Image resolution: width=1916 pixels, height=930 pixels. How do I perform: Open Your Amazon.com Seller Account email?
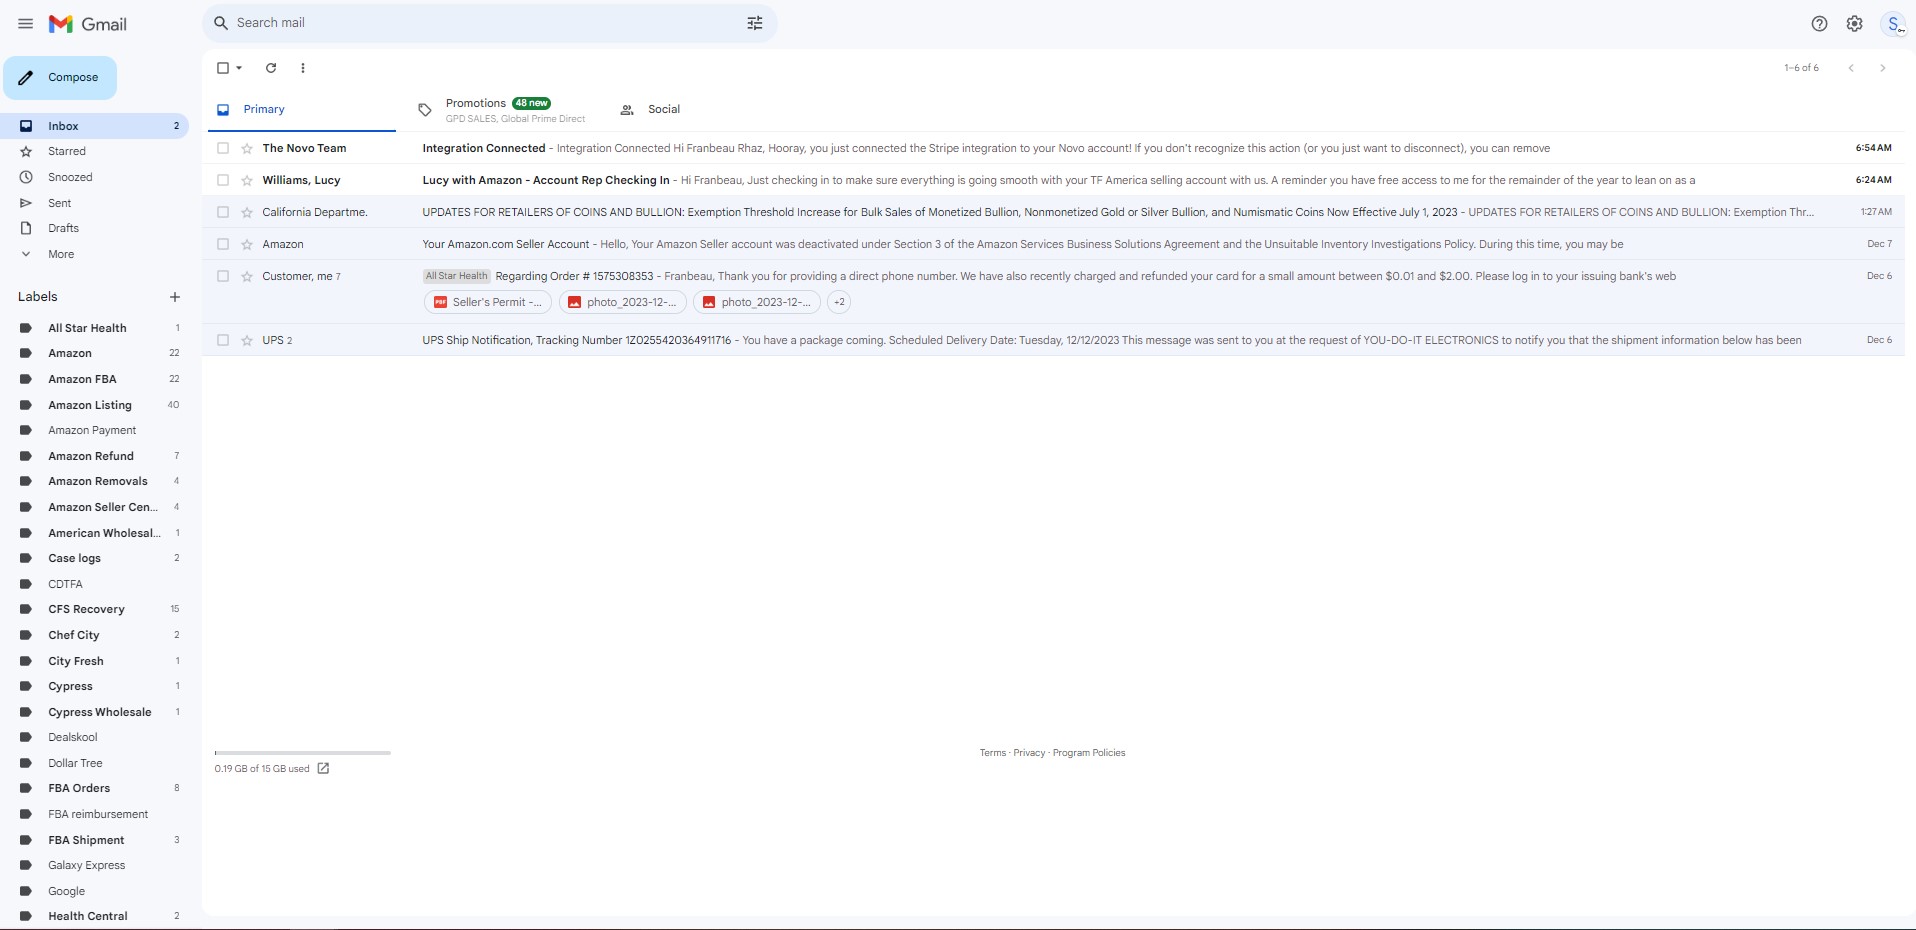pos(1055,244)
